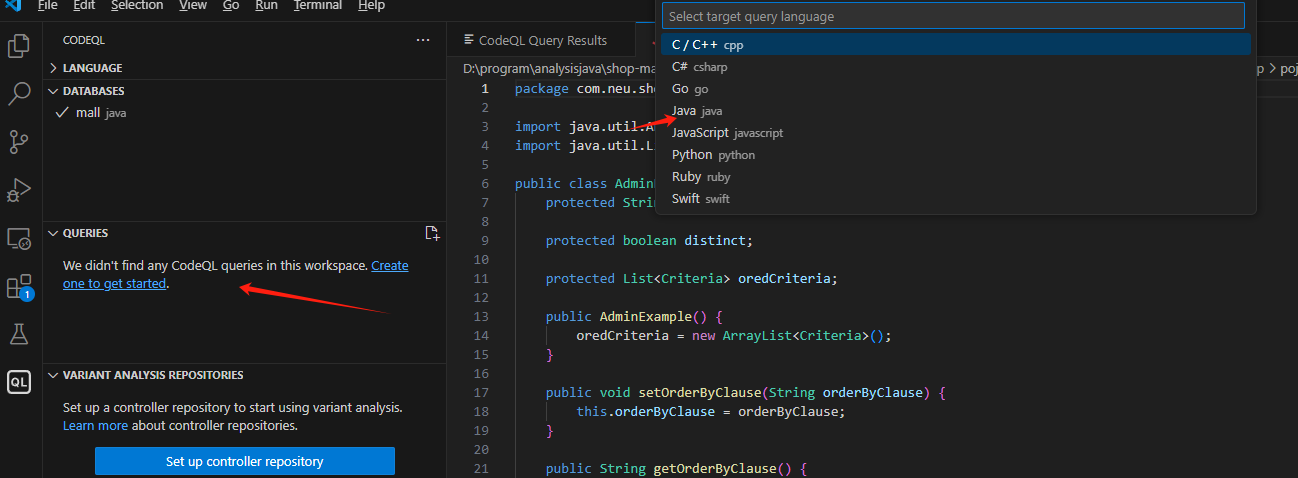1298x478 pixels.
Task: Select the mall java database
Action: [245, 112]
